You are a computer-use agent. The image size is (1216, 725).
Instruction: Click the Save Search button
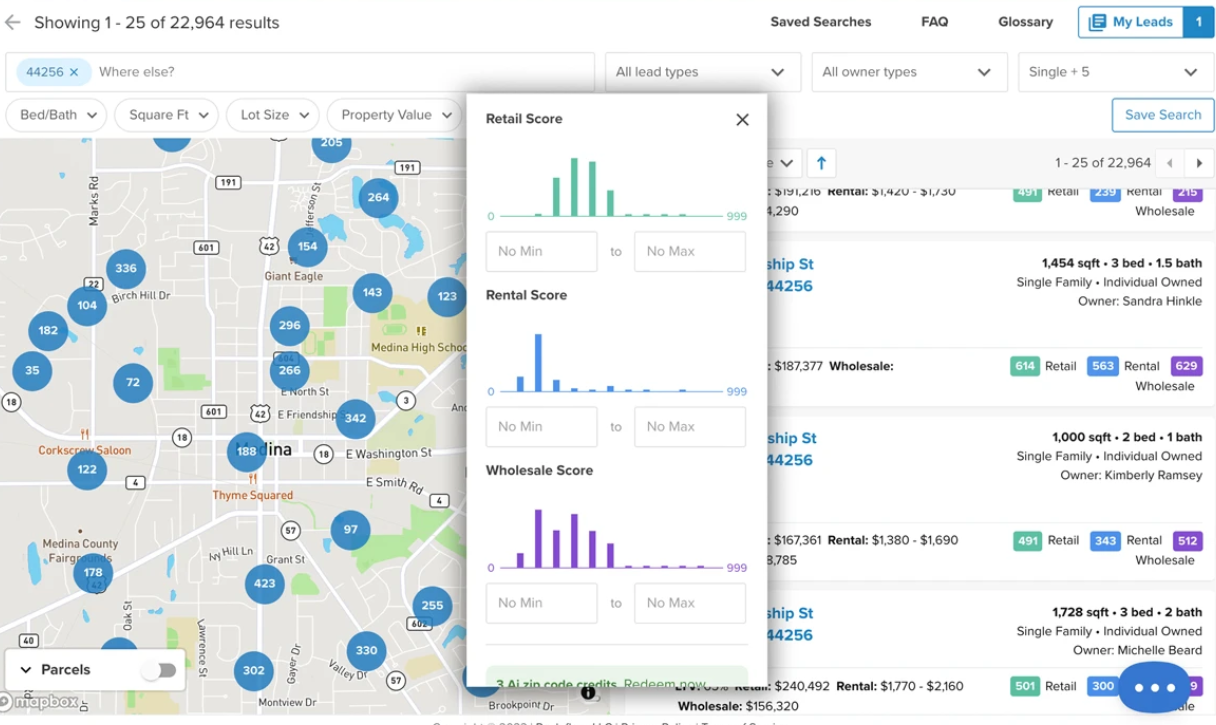[x=1162, y=115]
